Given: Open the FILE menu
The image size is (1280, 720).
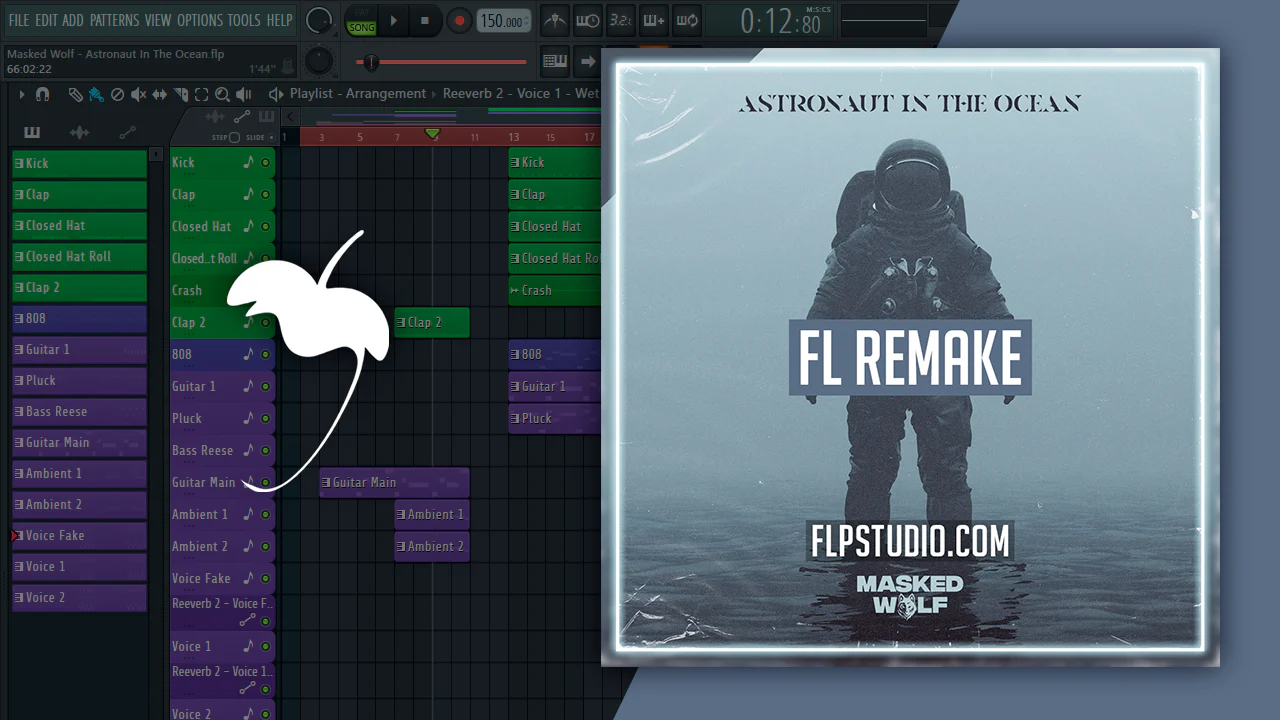Looking at the screenshot, I should pos(19,20).
